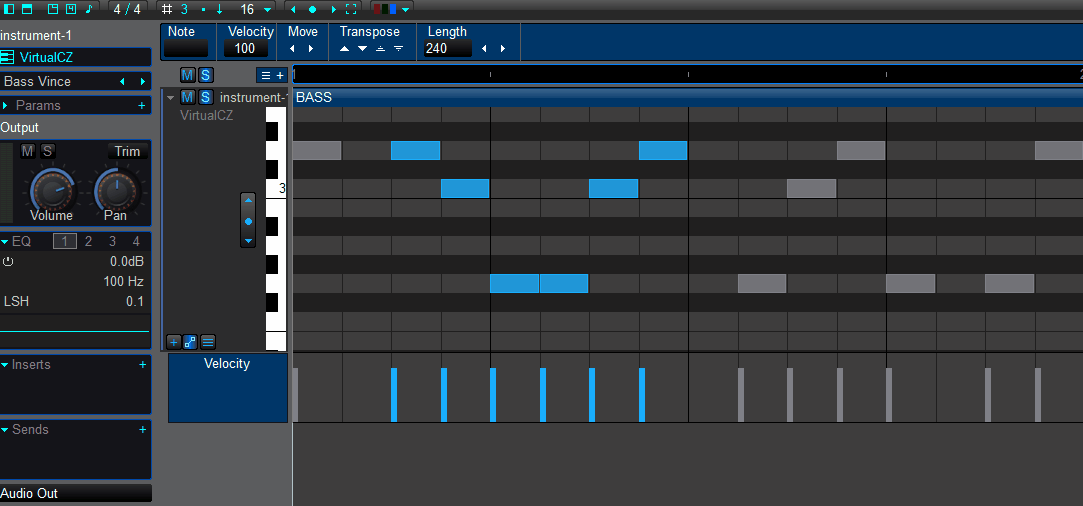Click the Velocity field showing 100
Viewport: 1083px width, 506px height.
245,48
